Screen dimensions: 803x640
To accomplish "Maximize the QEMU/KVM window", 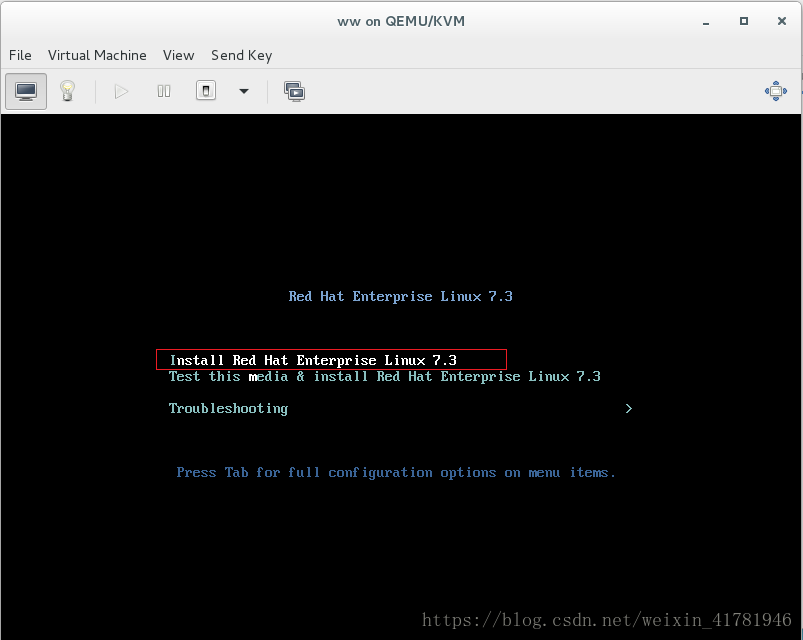I will pos(744,21).
